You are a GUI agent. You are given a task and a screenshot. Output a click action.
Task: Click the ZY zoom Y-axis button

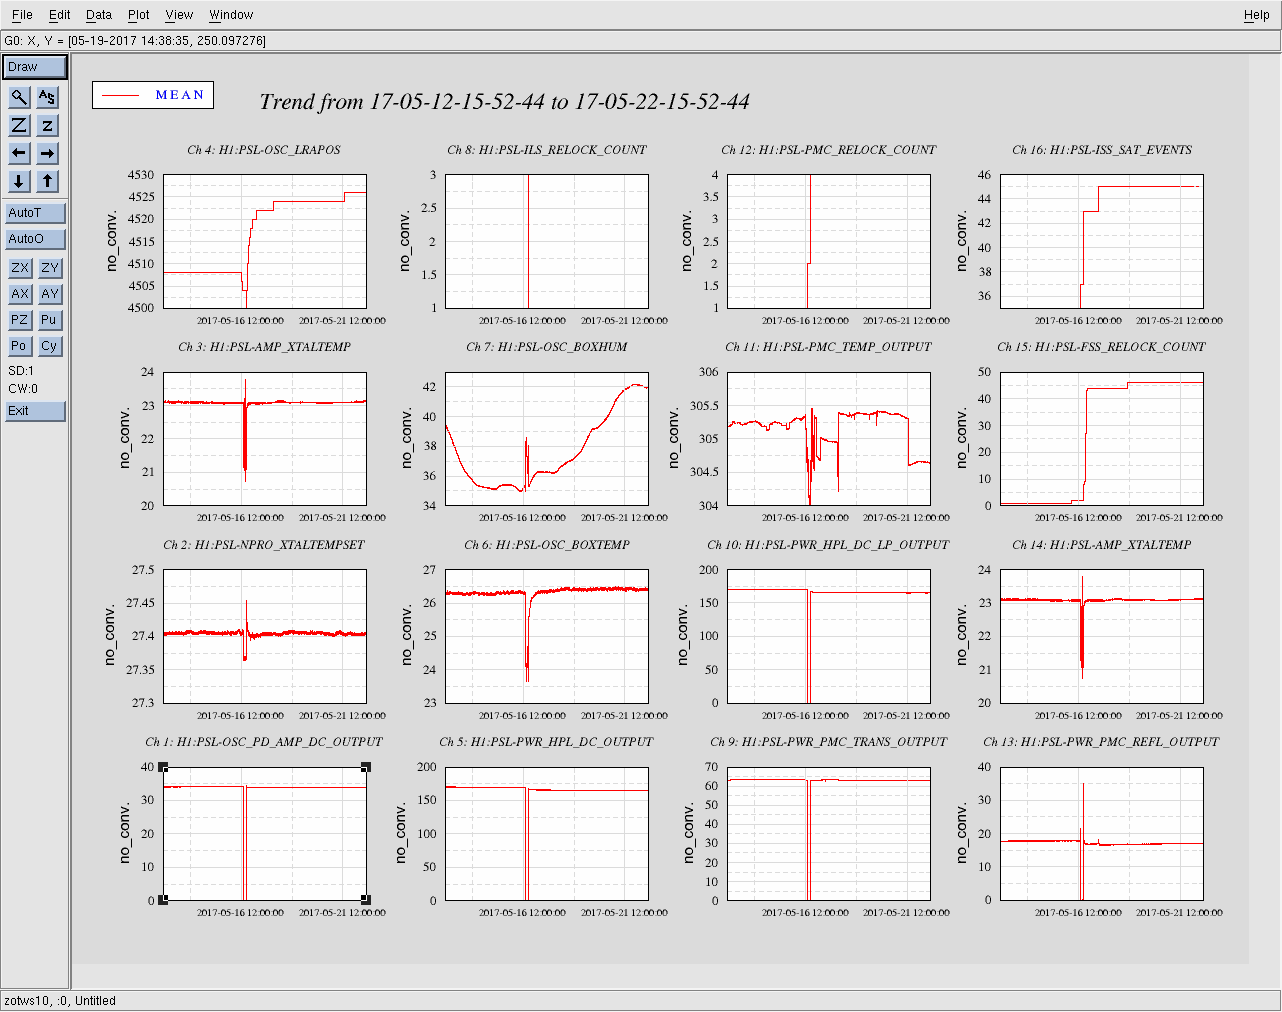pos(50,268)
